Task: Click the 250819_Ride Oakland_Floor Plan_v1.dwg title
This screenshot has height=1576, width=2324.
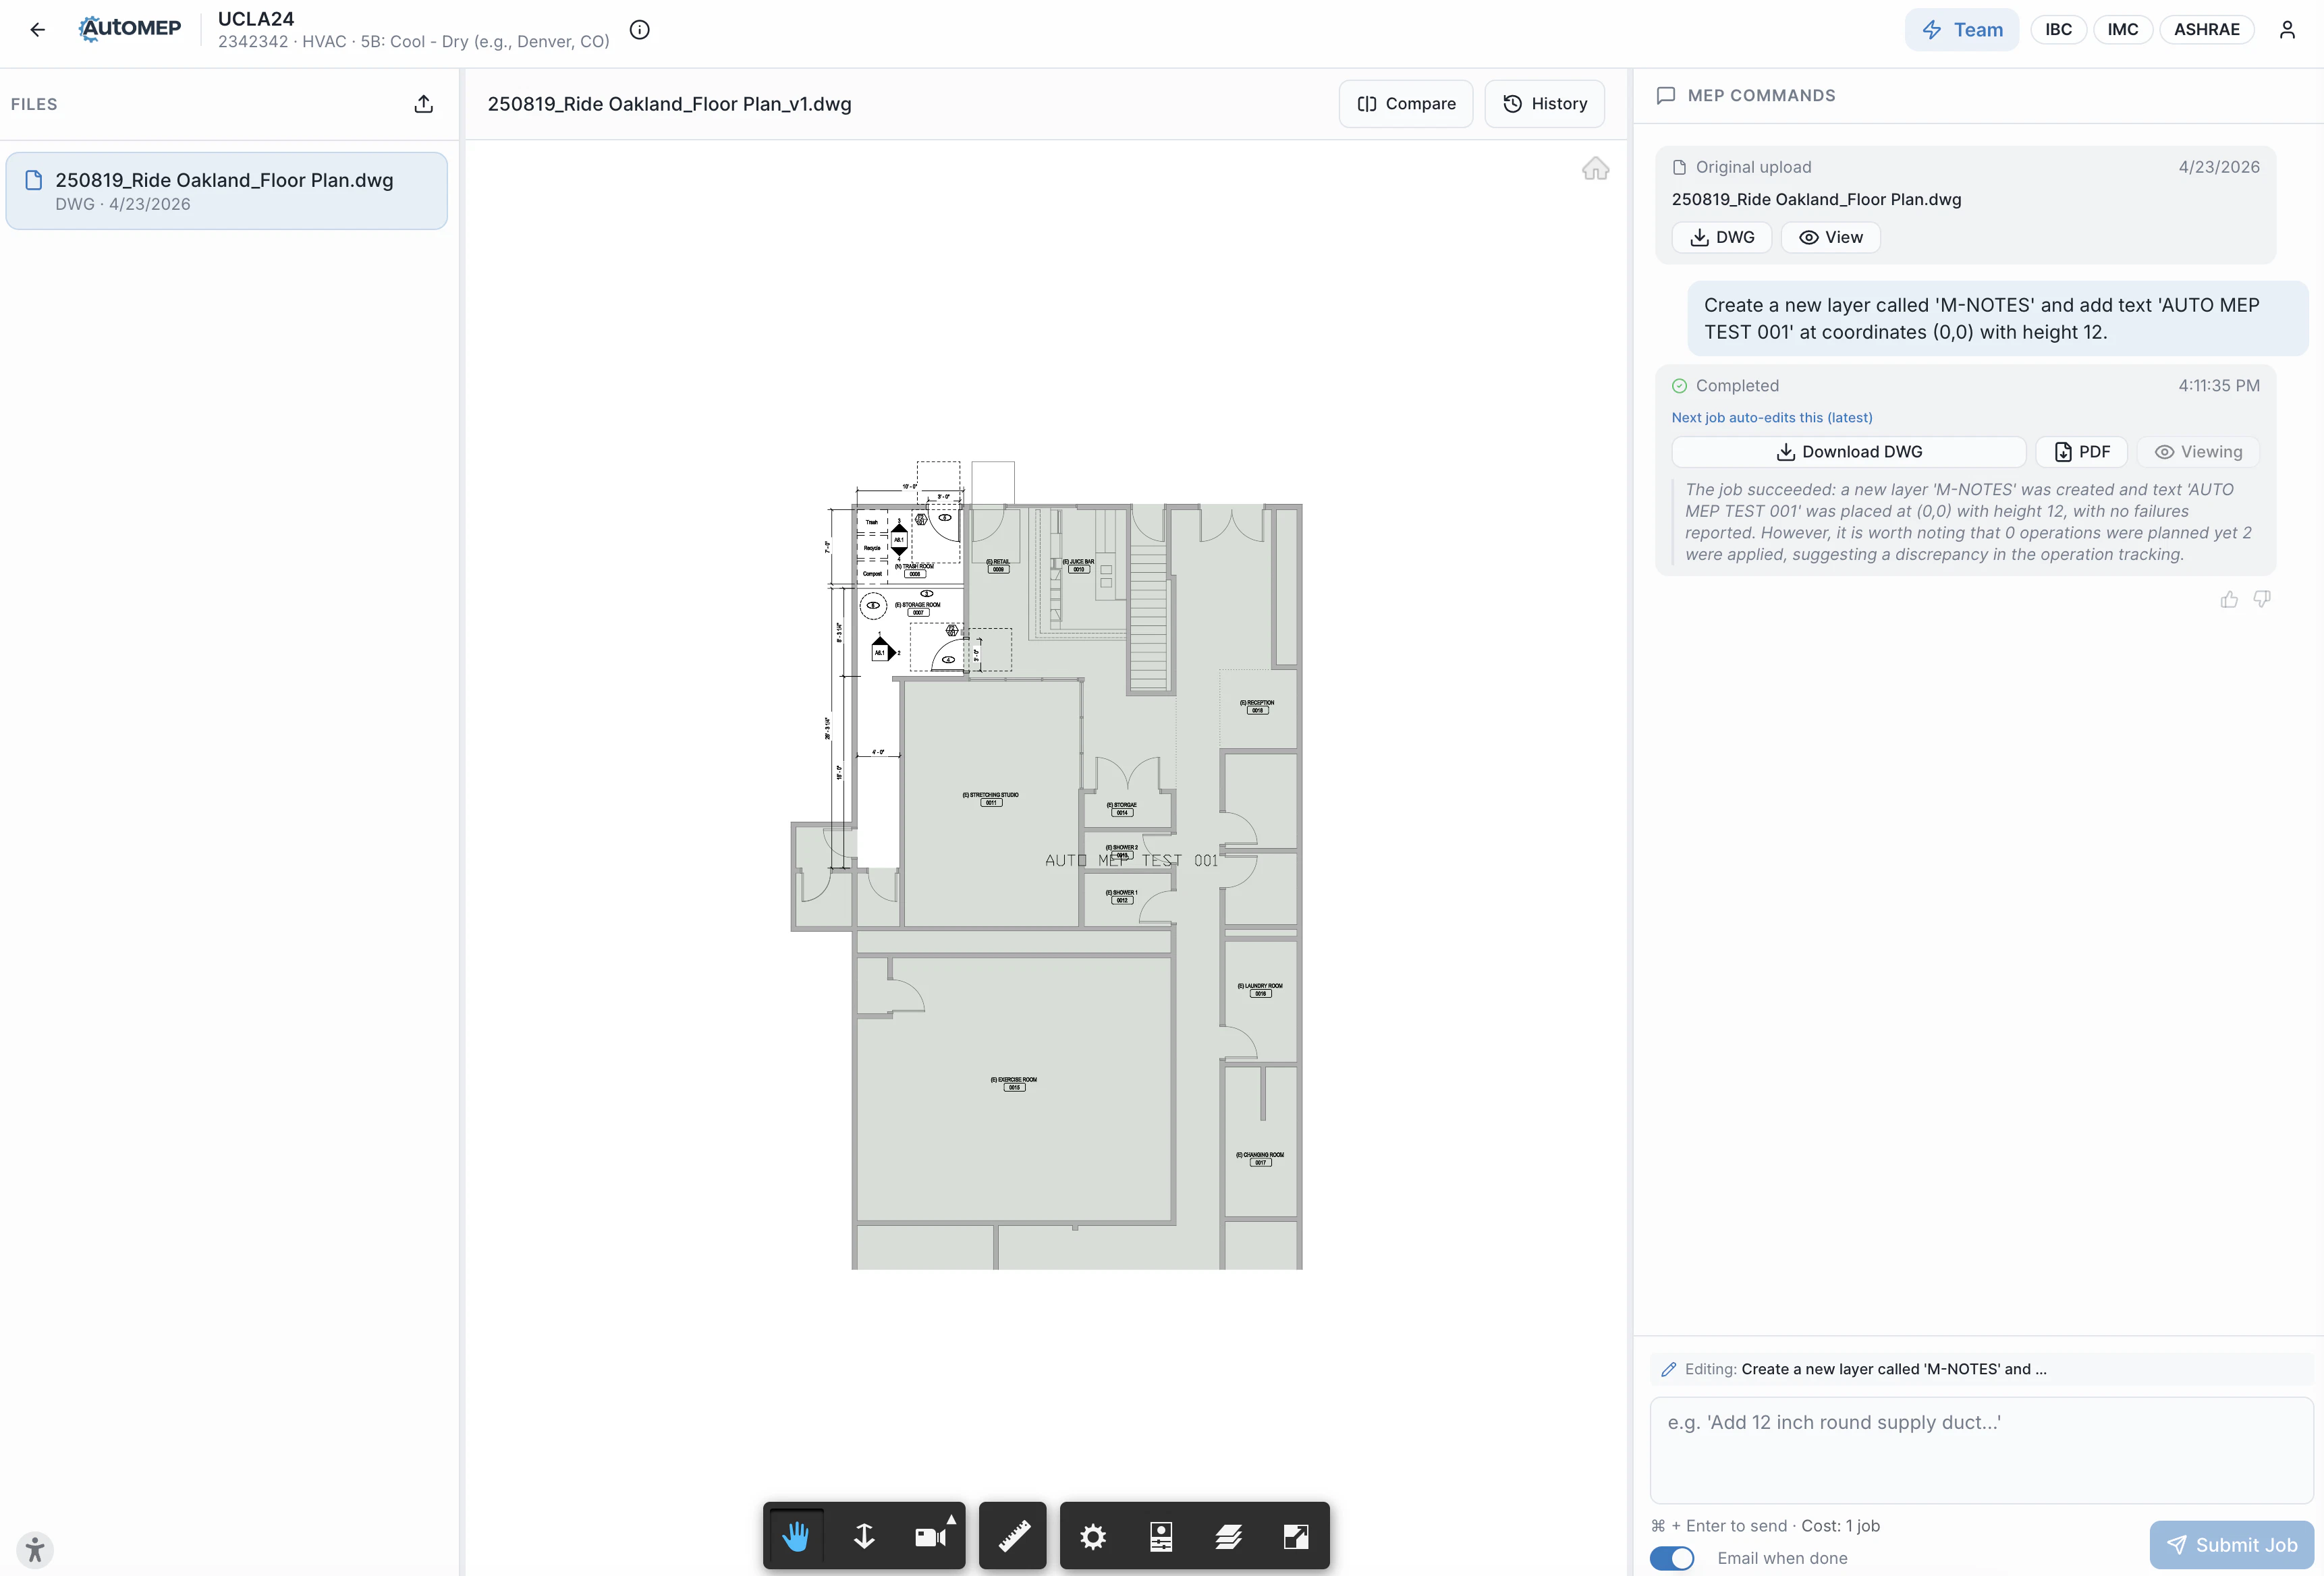Action: [669, 104]
